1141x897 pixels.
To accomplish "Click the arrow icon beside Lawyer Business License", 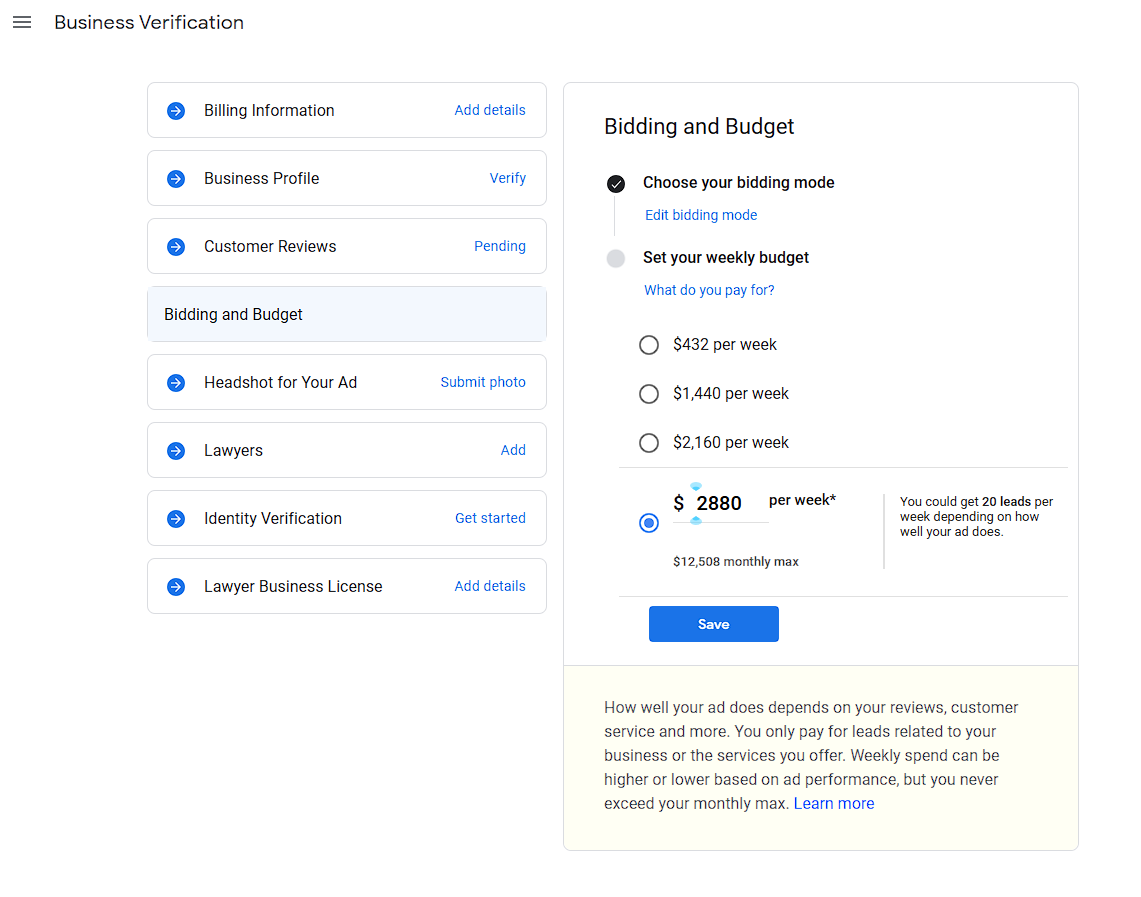I will point(176,587).
